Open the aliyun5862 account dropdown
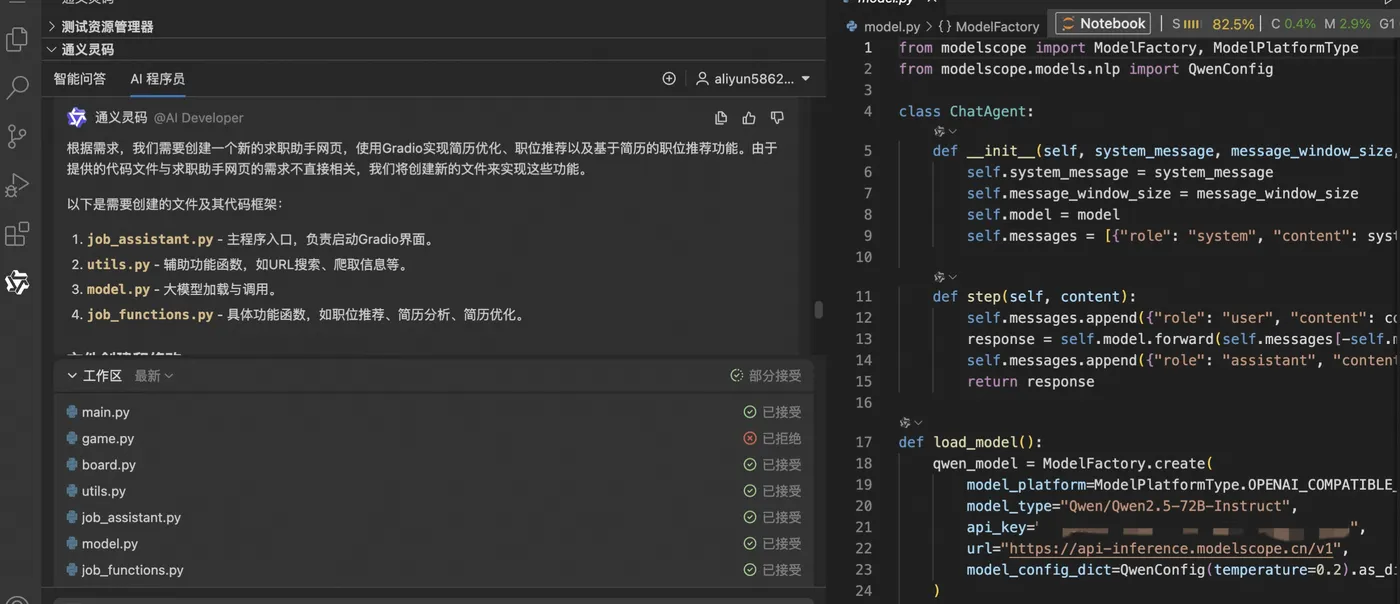The image size is (1400, 604). coord(752,78)
